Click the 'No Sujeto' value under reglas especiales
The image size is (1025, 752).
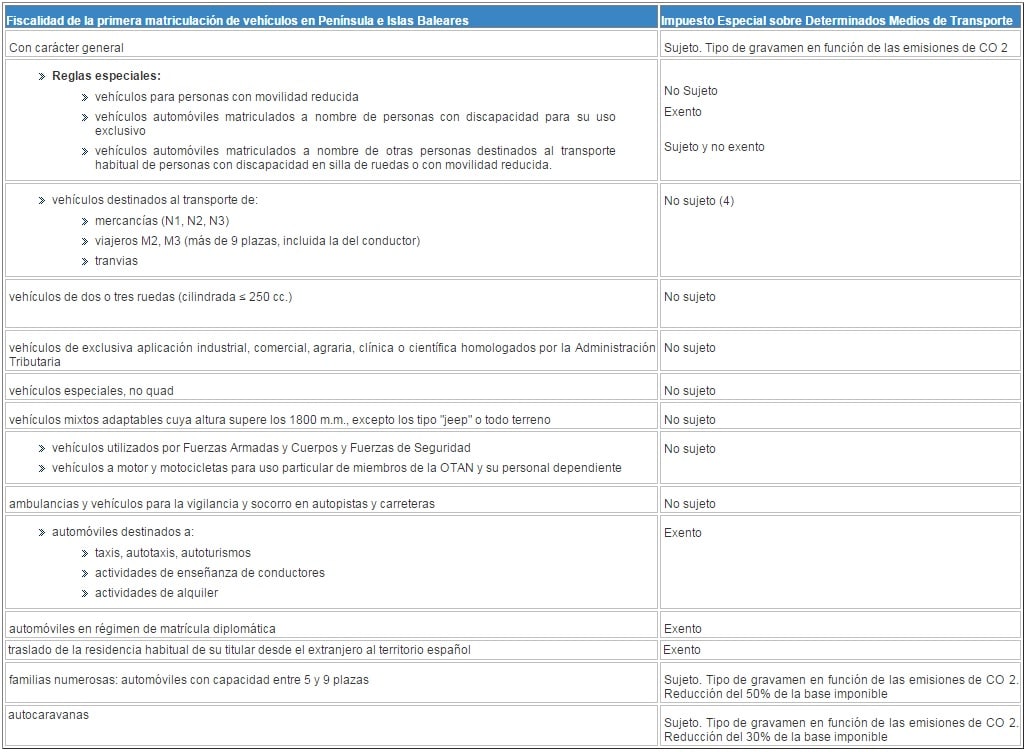[690, 91]
